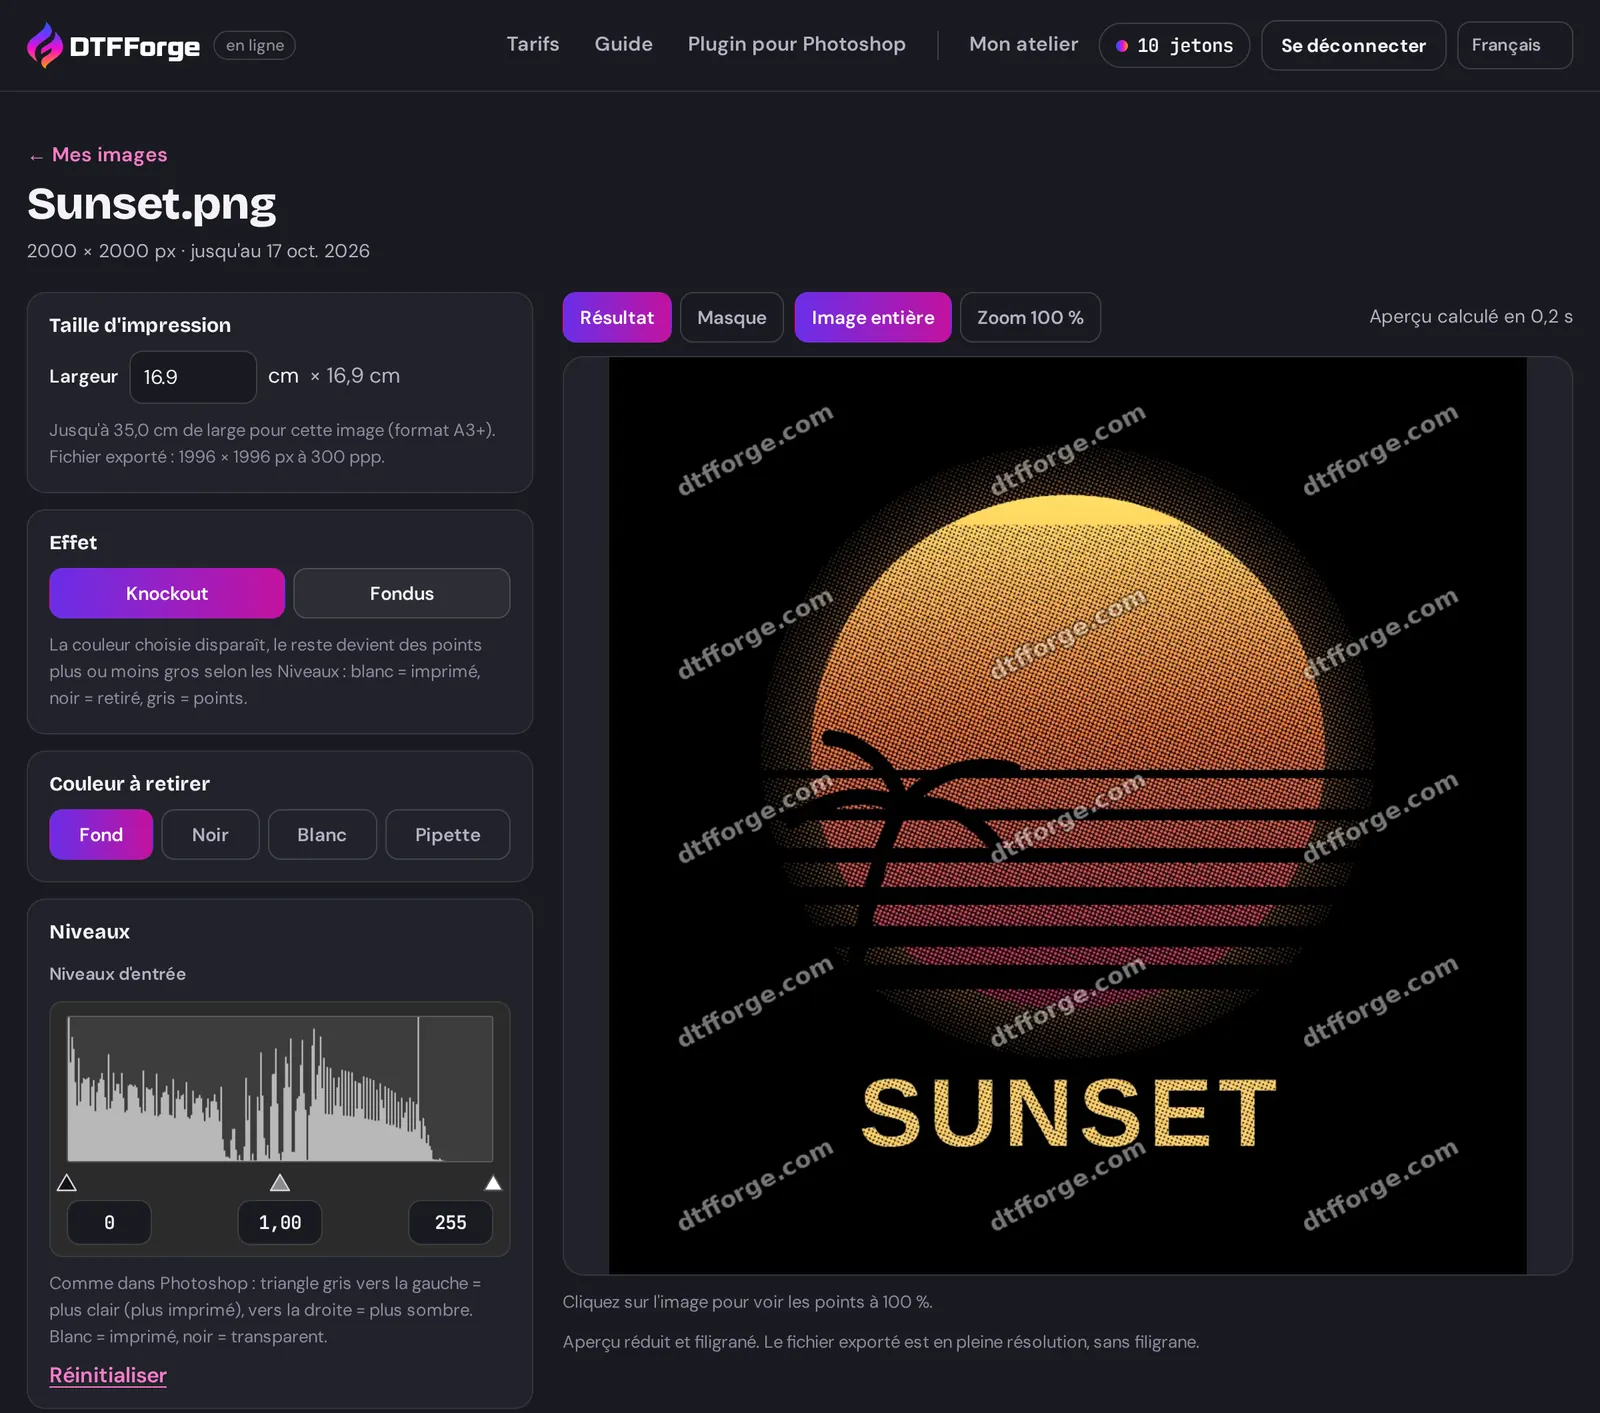
Task: Click the 'Taille d'impression' heading
Action: click(140, 325)
